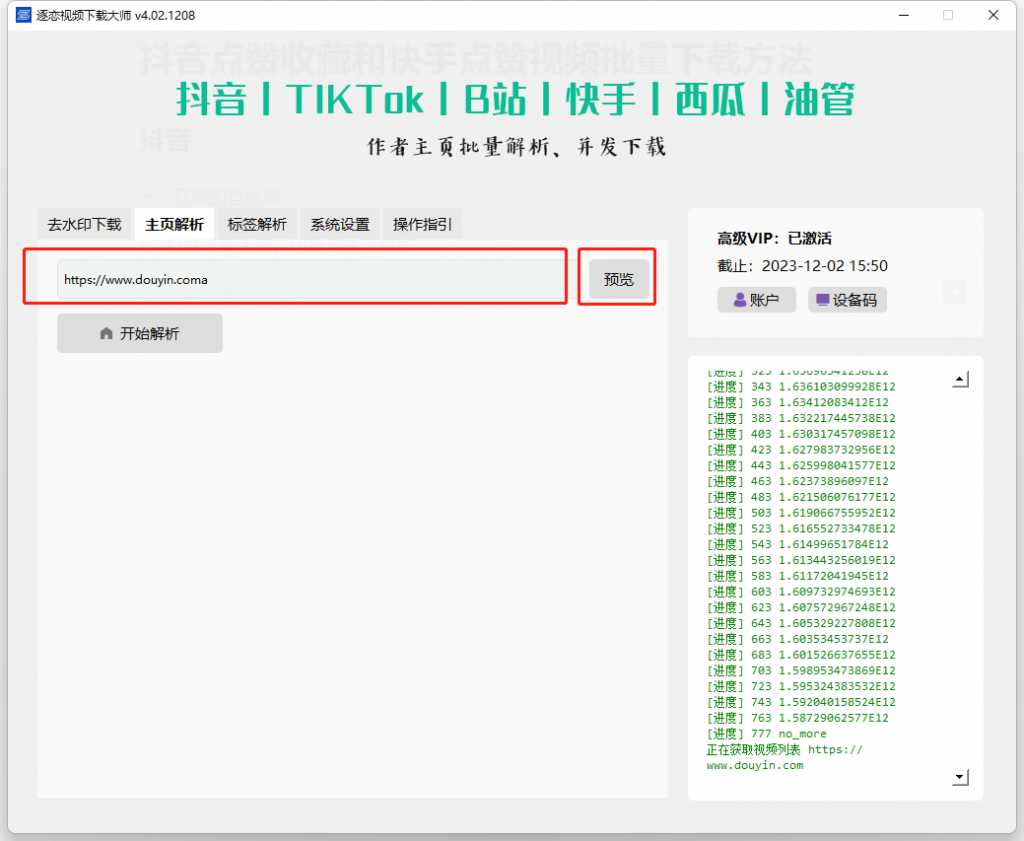Select the 主页解析 tab
Screen dimensions: 1024x841
(x=174, y=225)
